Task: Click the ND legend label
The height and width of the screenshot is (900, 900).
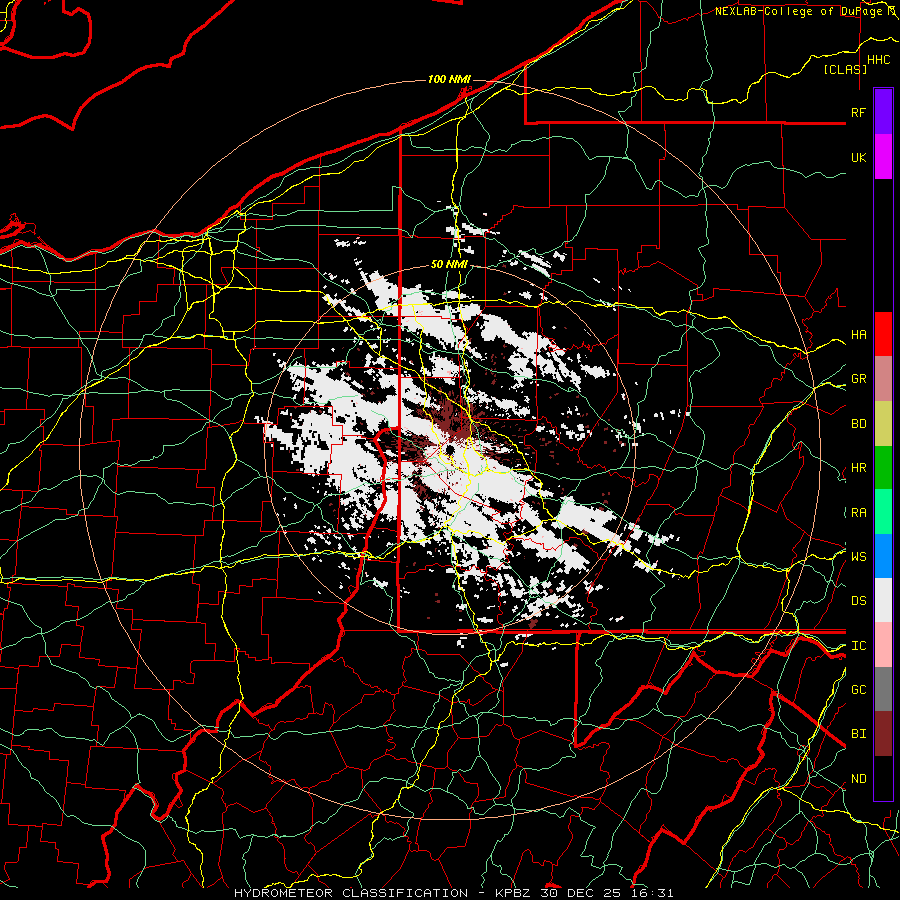Action: click(858, 779)
